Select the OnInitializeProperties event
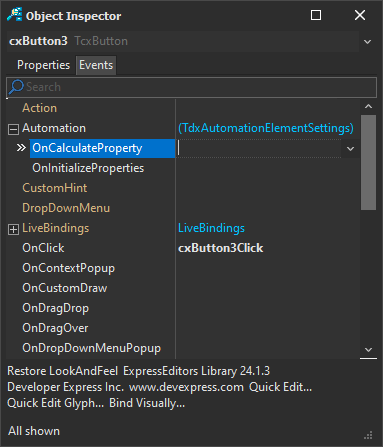This screenshot has width=383, height=447. (88, 168)
